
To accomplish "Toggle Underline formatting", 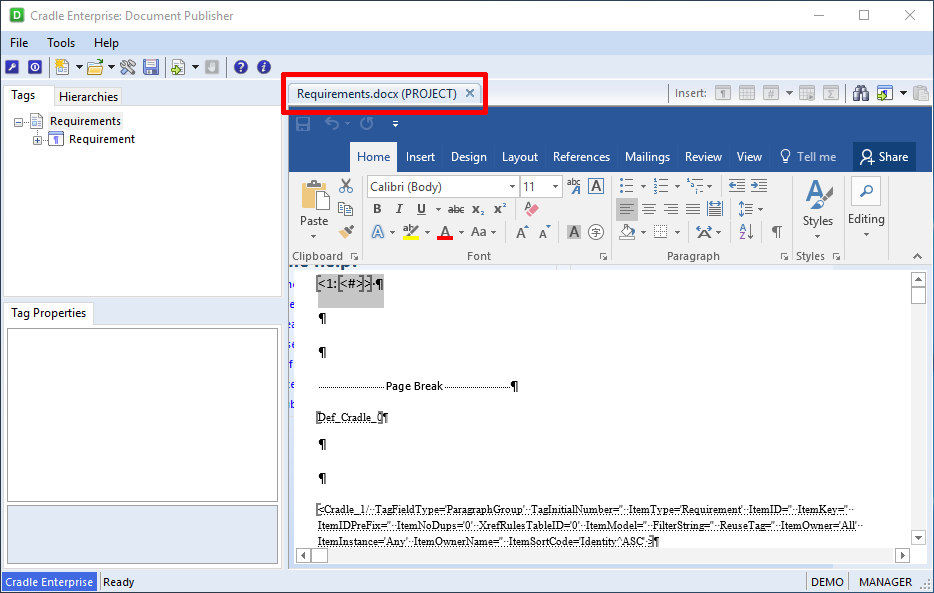I will (x=421, y=209).
